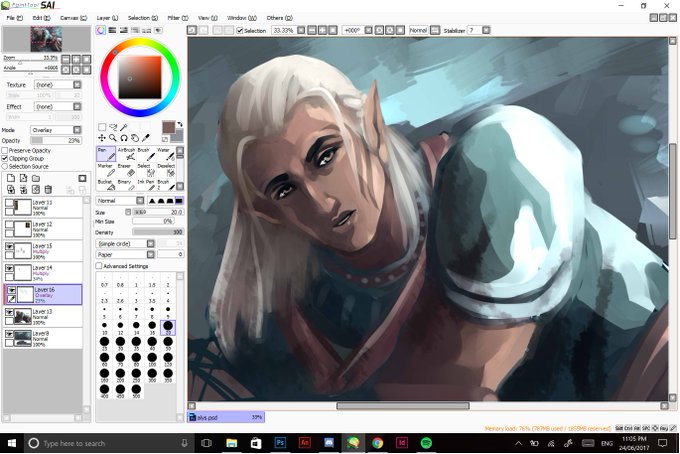
Task: Toggle the Selection checkbox in toolbar
Action: tap(239, 30)
